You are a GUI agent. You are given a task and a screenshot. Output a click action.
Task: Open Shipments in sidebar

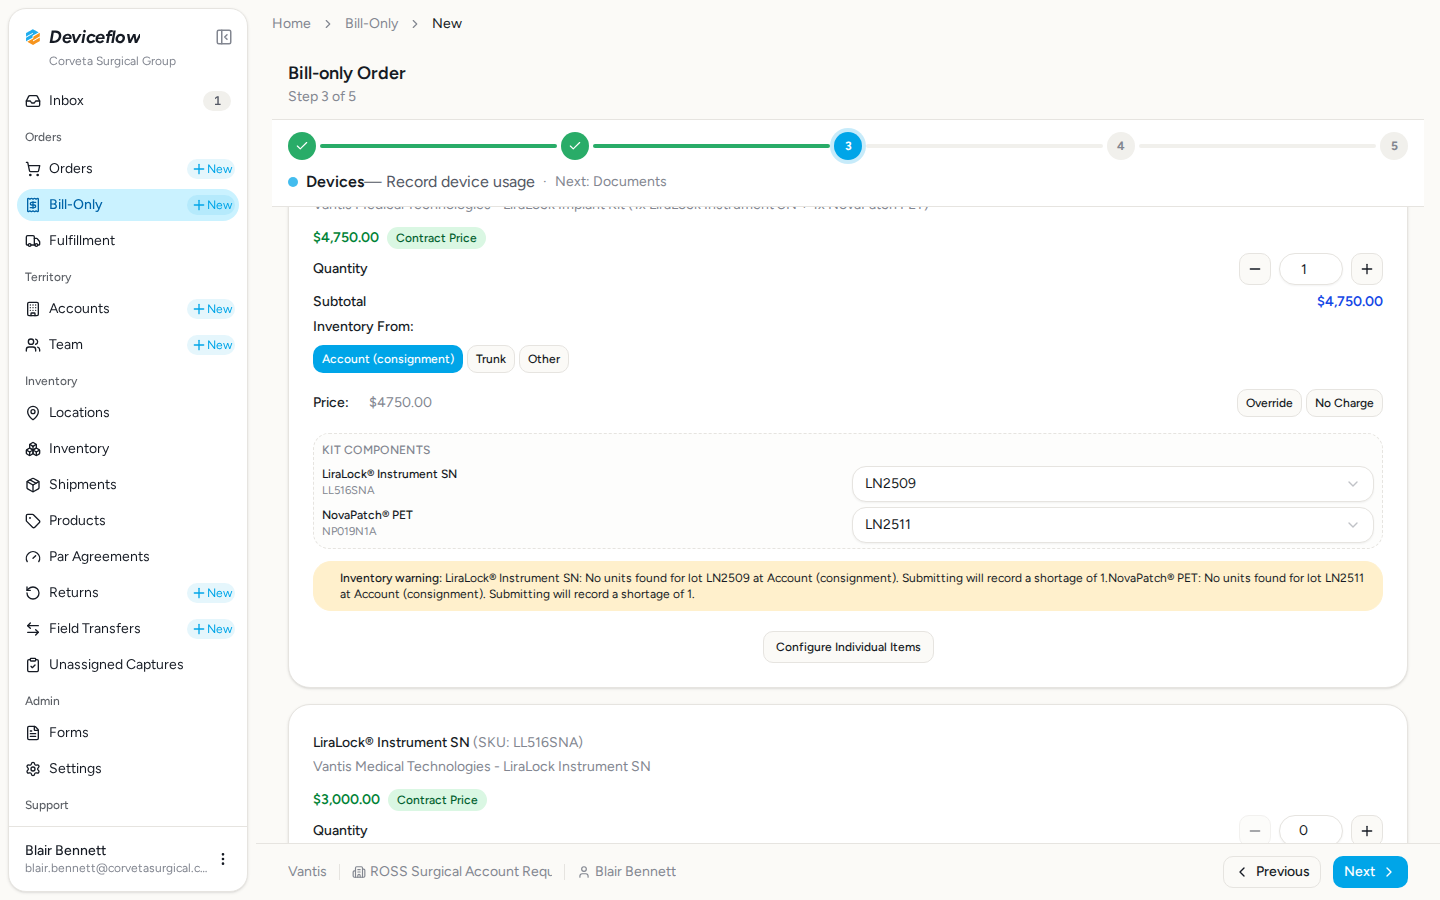128,485
